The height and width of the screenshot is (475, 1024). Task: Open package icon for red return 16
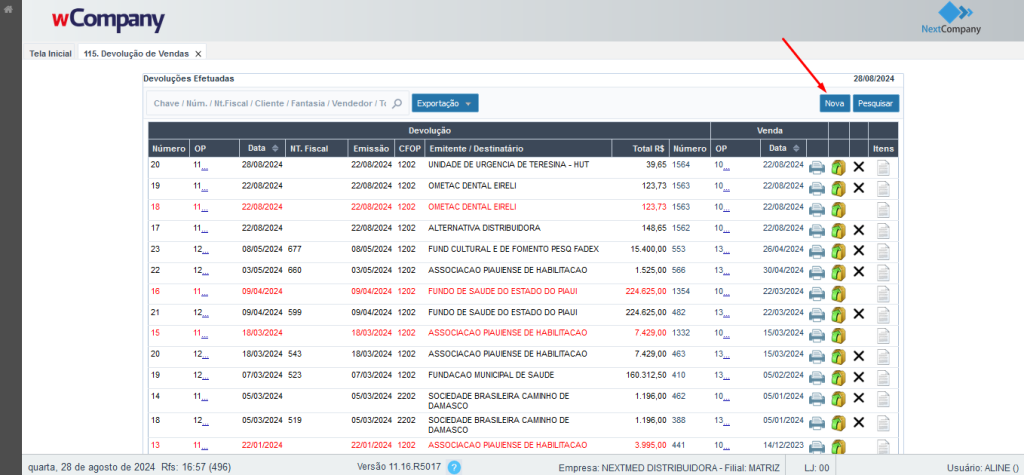click(839, 293)
